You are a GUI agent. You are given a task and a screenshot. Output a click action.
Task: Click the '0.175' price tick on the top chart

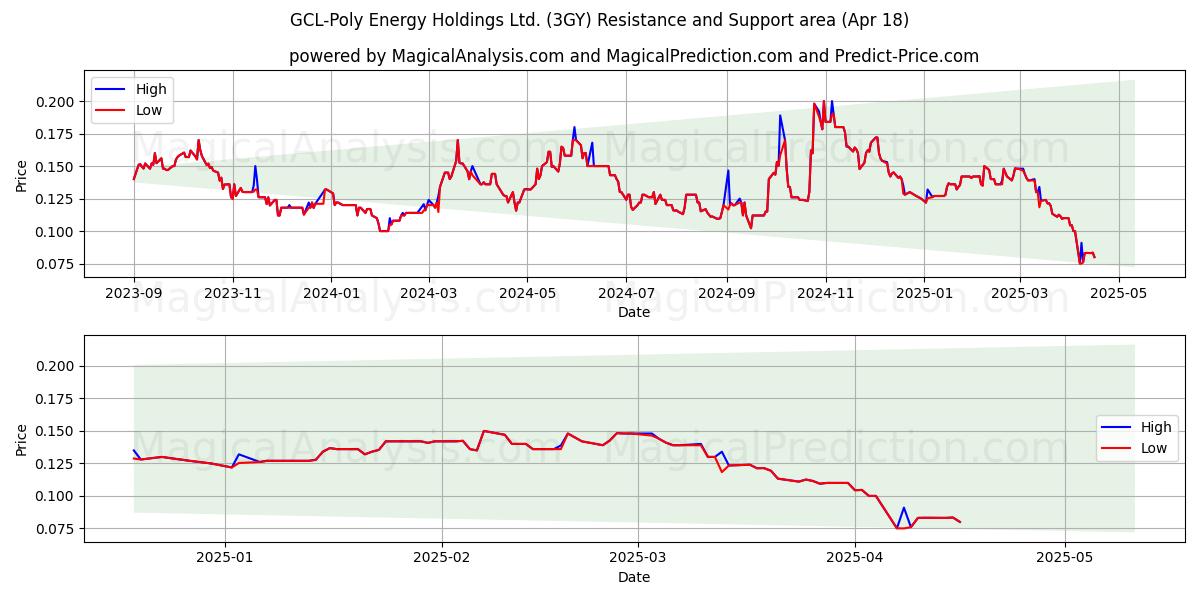tap(56, 134)
